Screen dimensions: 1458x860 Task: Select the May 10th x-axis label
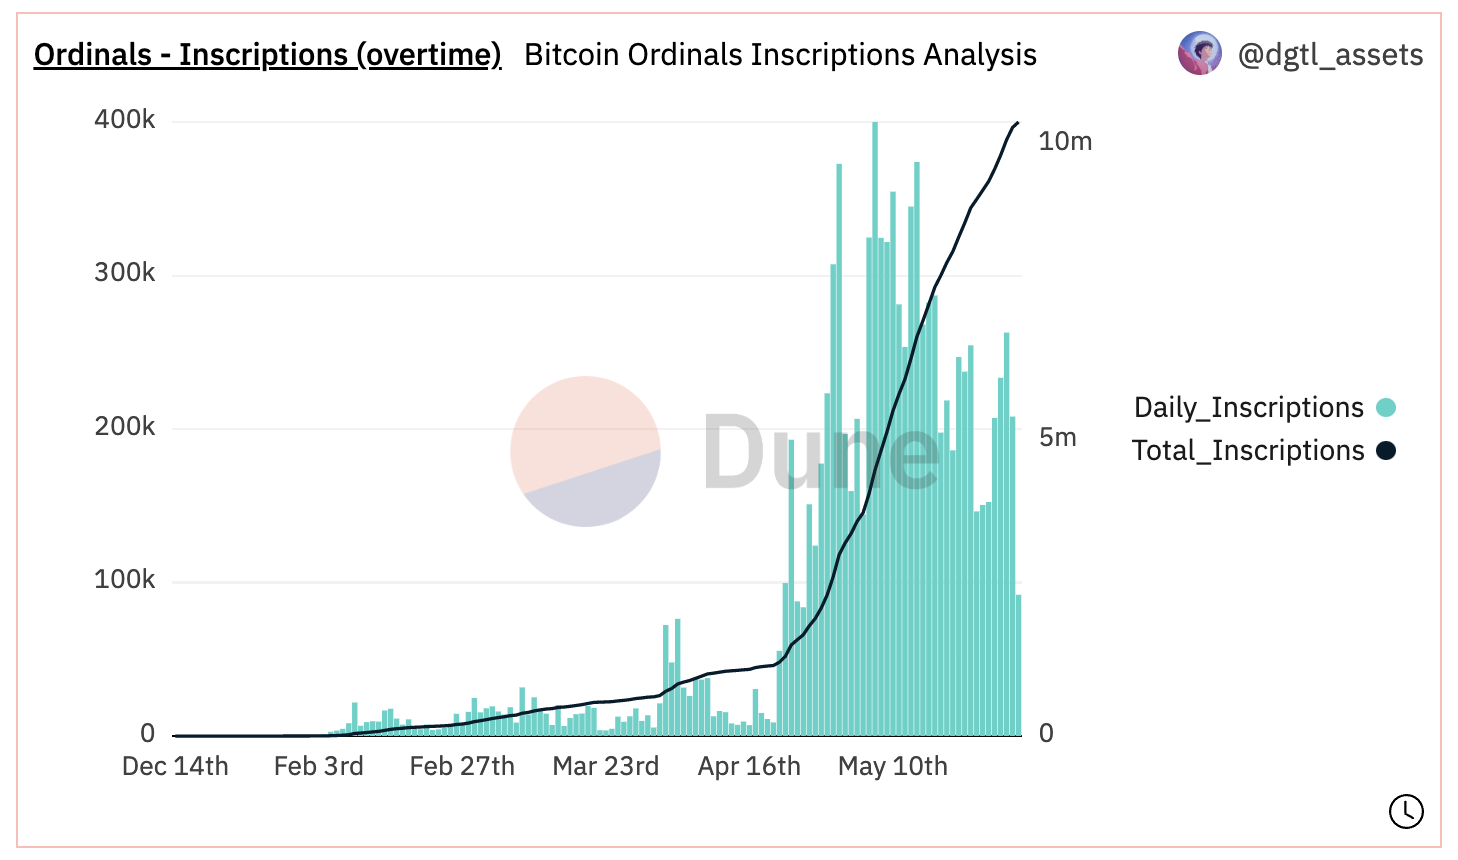coord(892,766)
